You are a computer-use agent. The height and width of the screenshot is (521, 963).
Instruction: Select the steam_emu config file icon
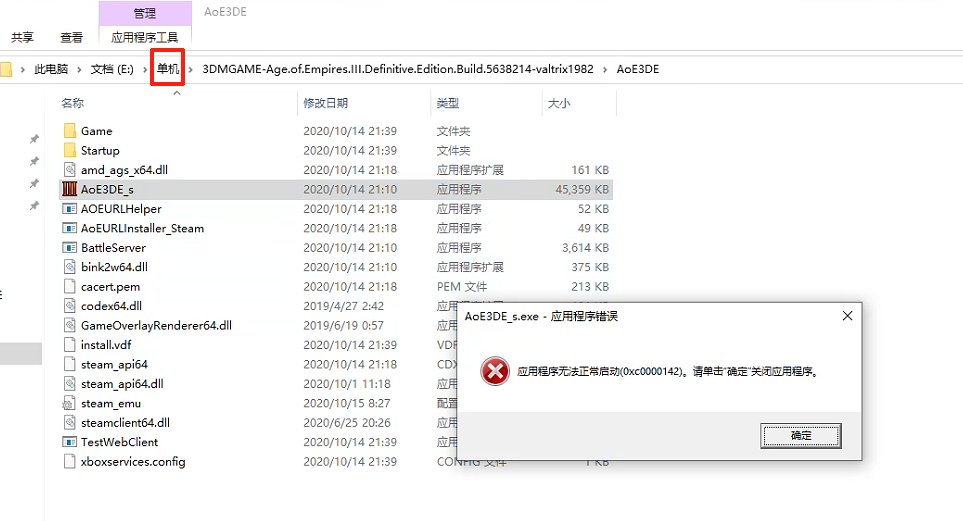pyautogui.click(x=69, y=403)
